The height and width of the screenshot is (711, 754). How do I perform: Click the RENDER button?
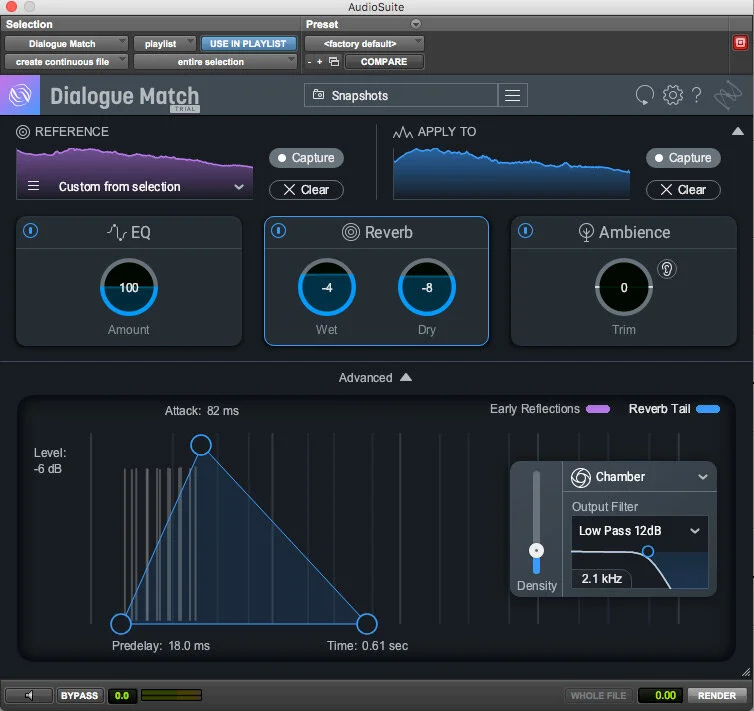(716, 695)
